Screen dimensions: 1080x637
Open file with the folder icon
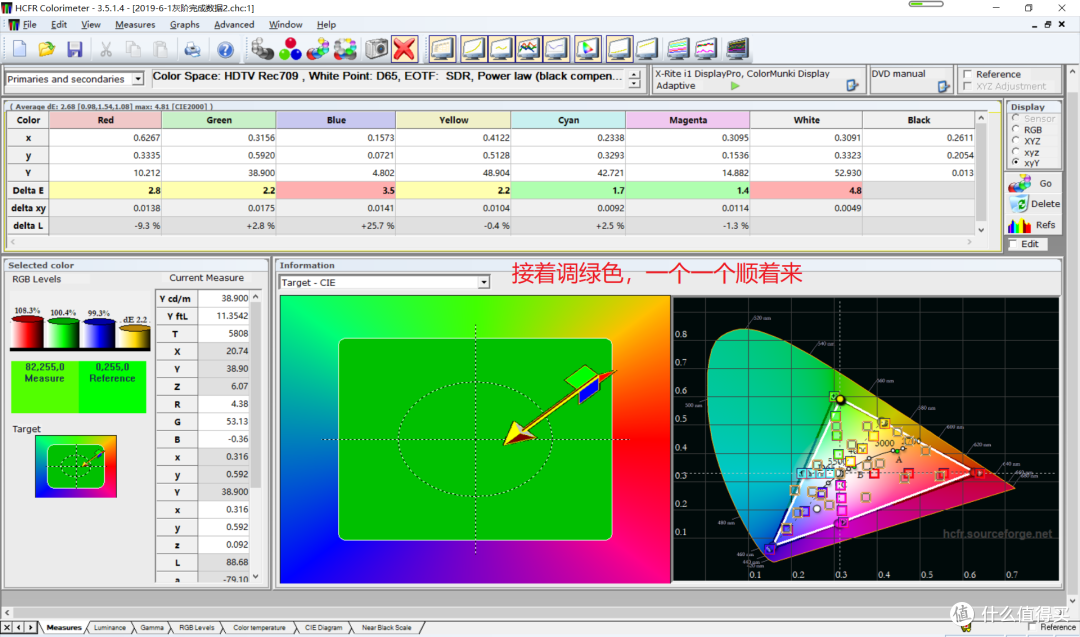pyautogui.click(x=46, y=49)
